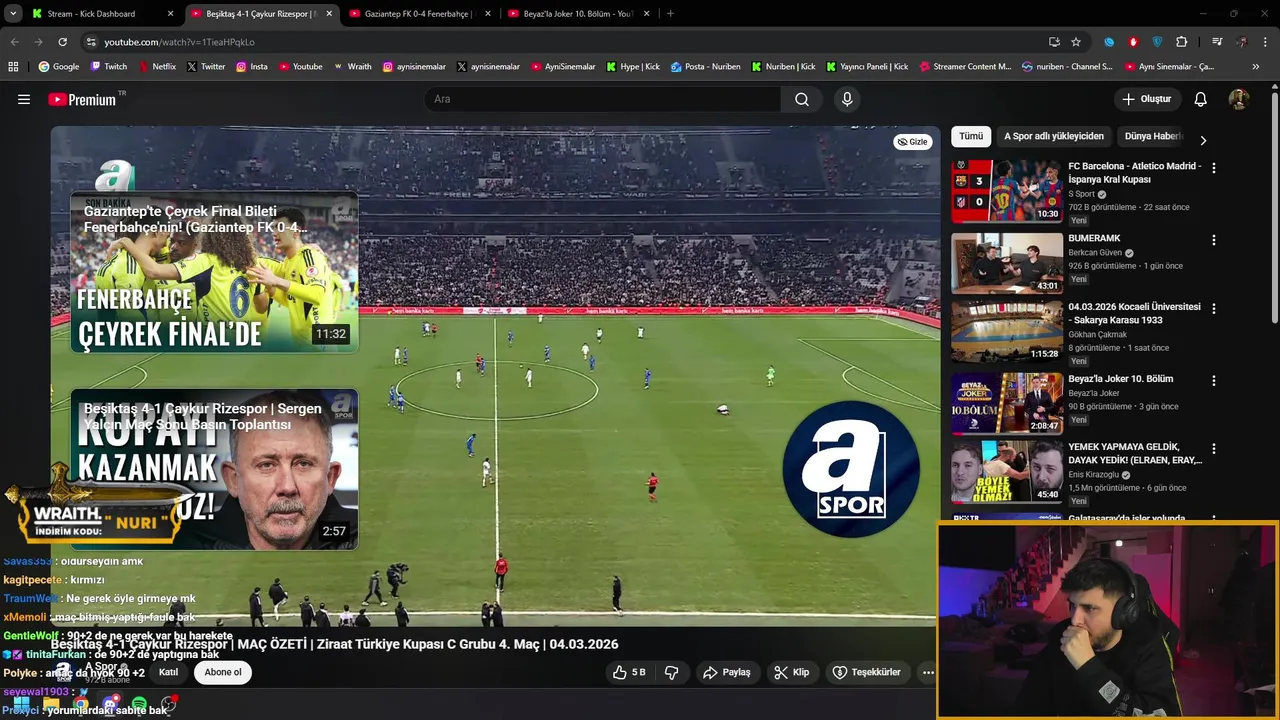Open the YouTube guide hamburger menu
Screen dimensions: 1280x720
[24, 99]
